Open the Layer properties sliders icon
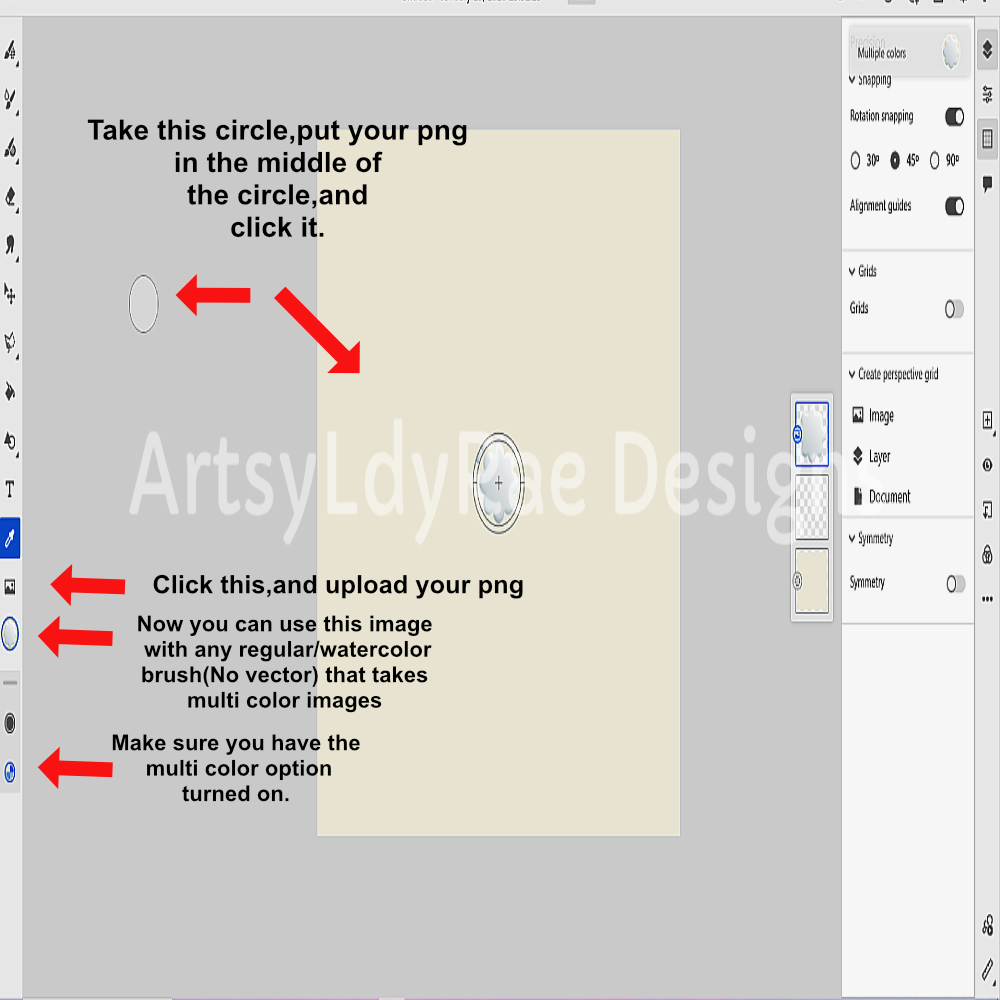The image size is (1000, 1000). pyautogui.click(x=987, y=94)
